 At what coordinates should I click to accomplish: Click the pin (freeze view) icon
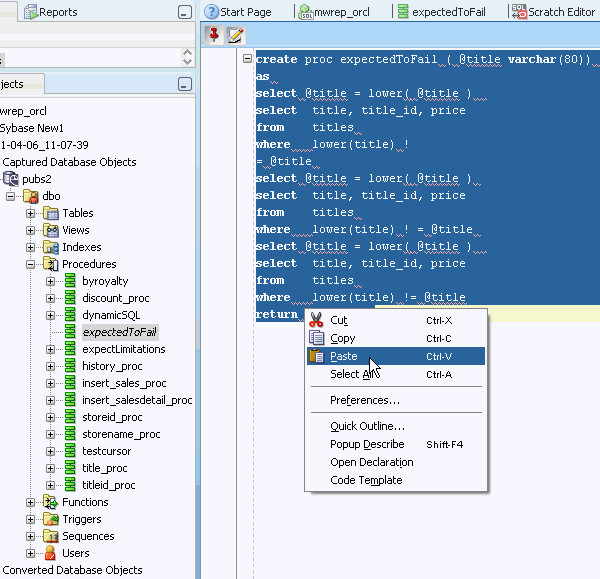214,35
